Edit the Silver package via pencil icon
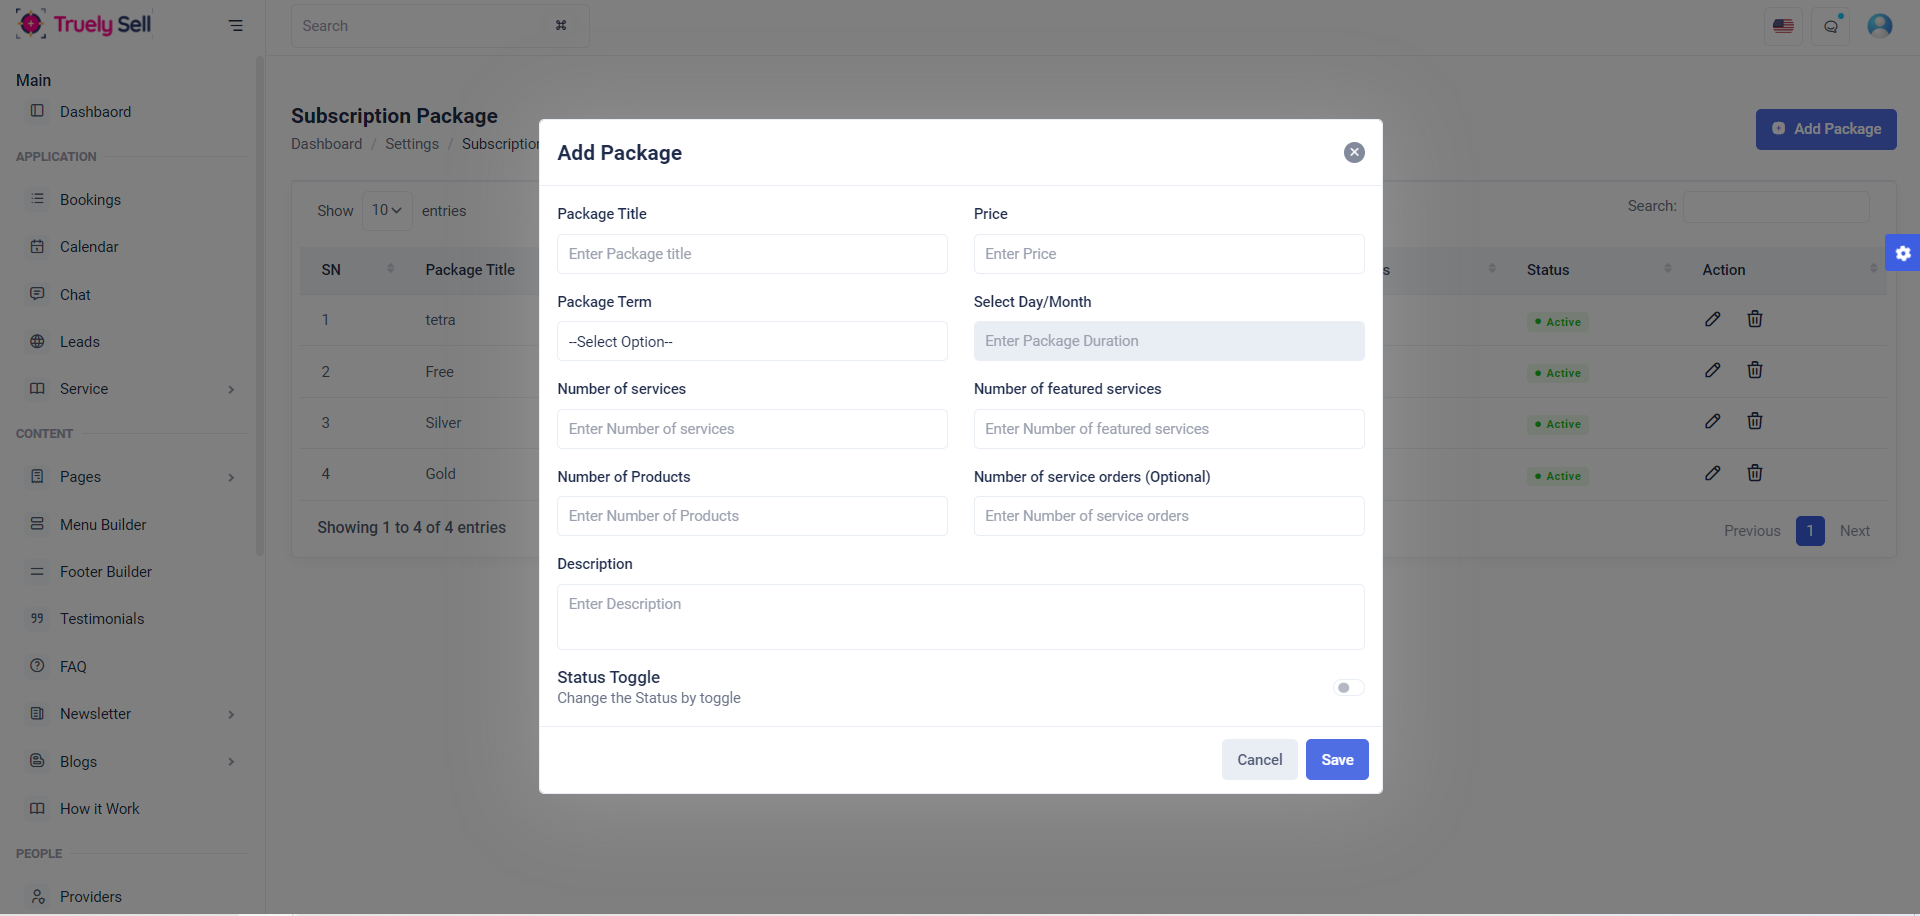1920x916 pixels. tap(1712, 421)
